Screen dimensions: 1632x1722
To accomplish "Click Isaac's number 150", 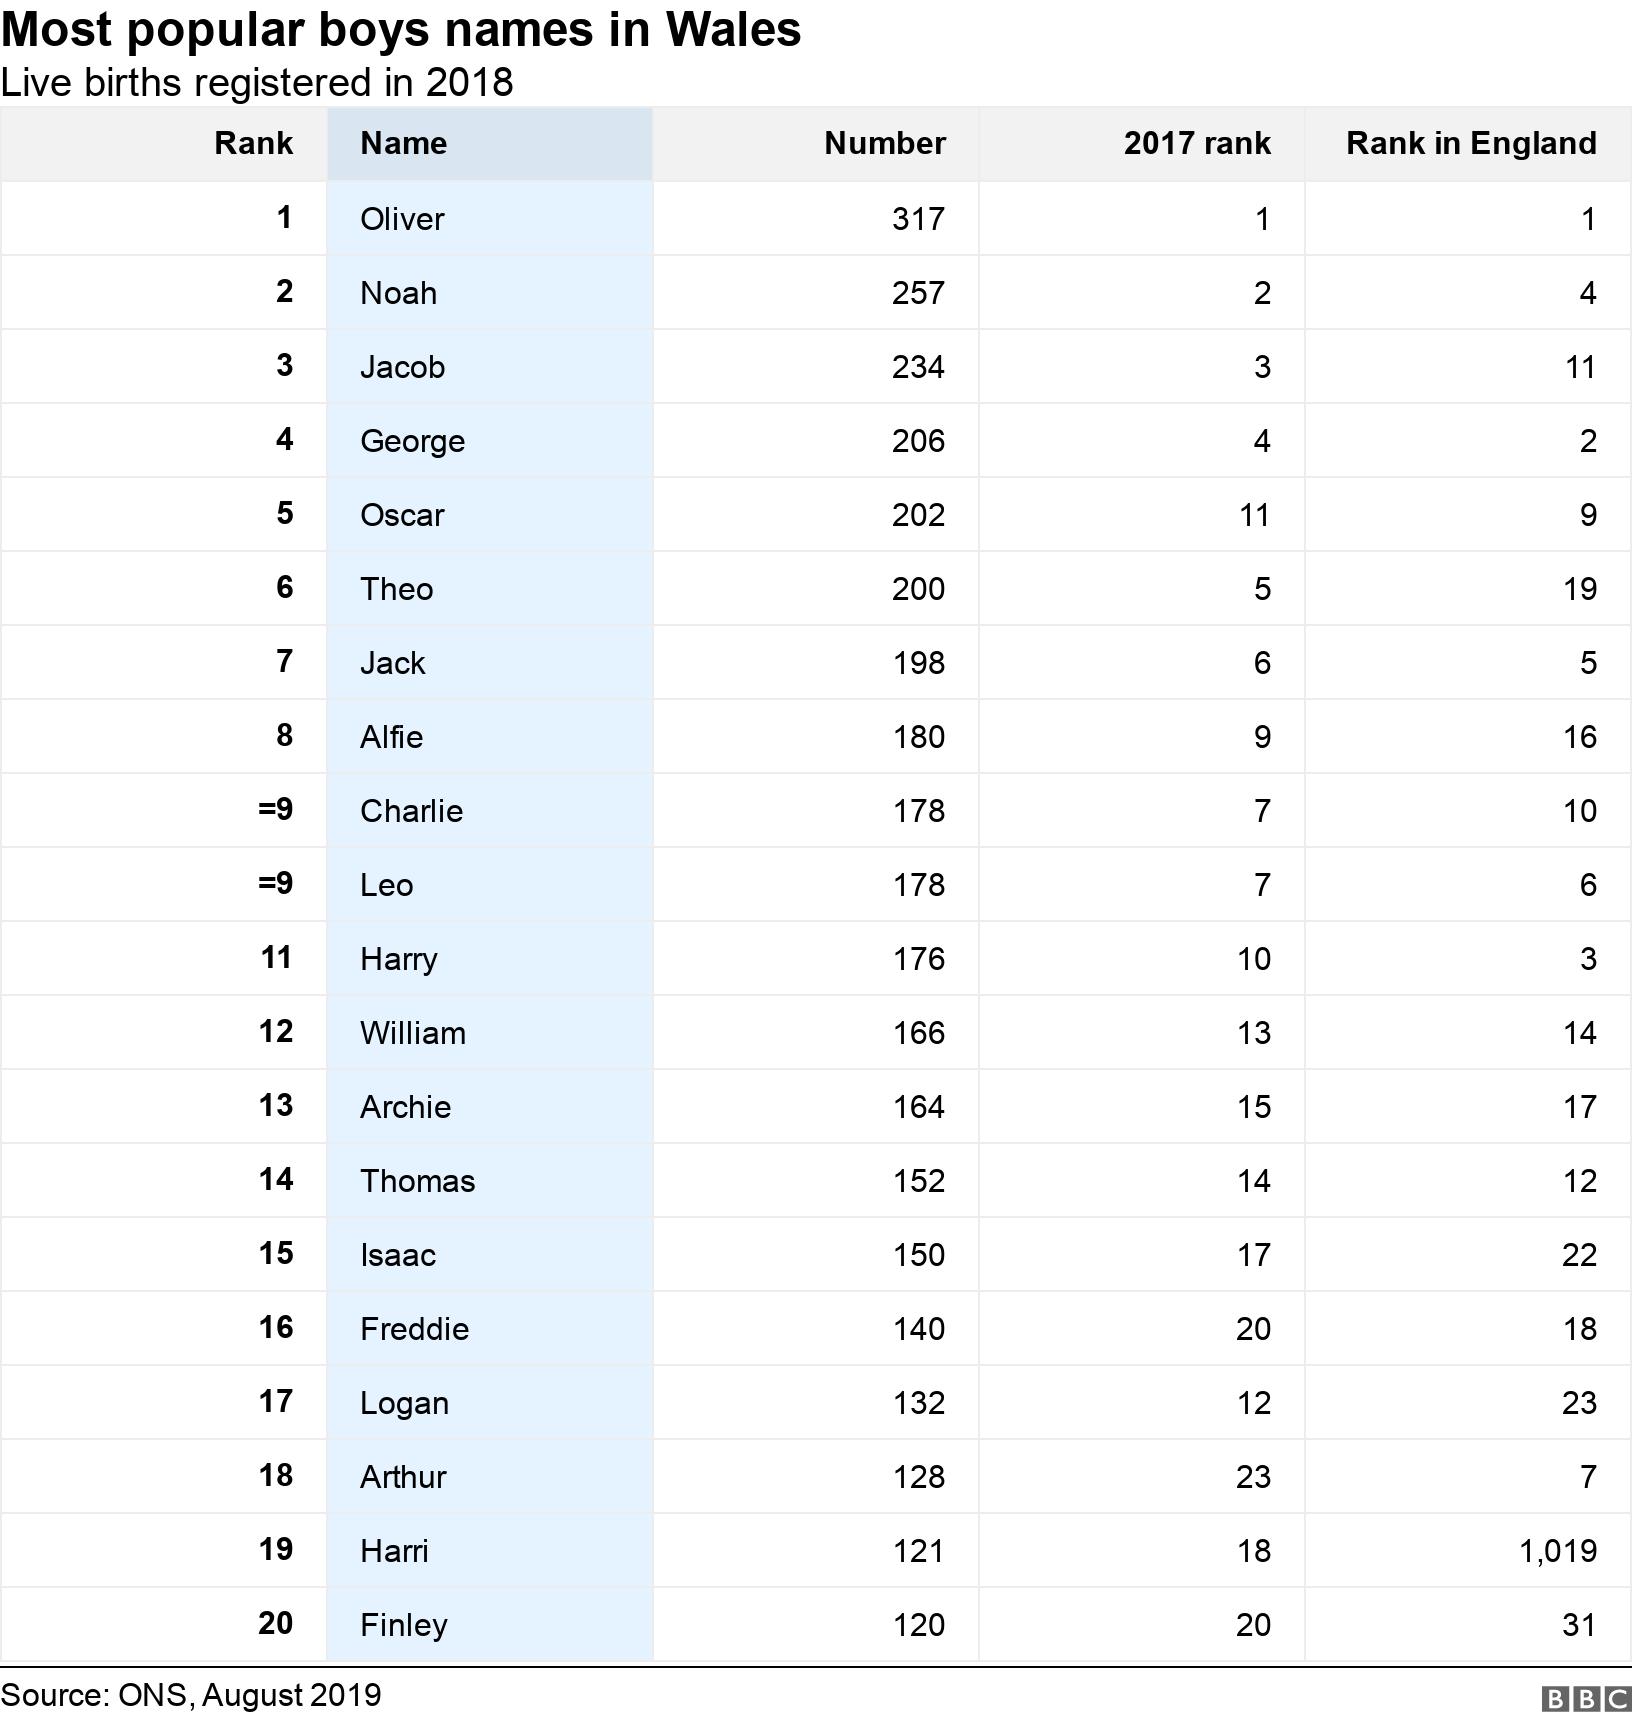I will [x=918, y=1254].
